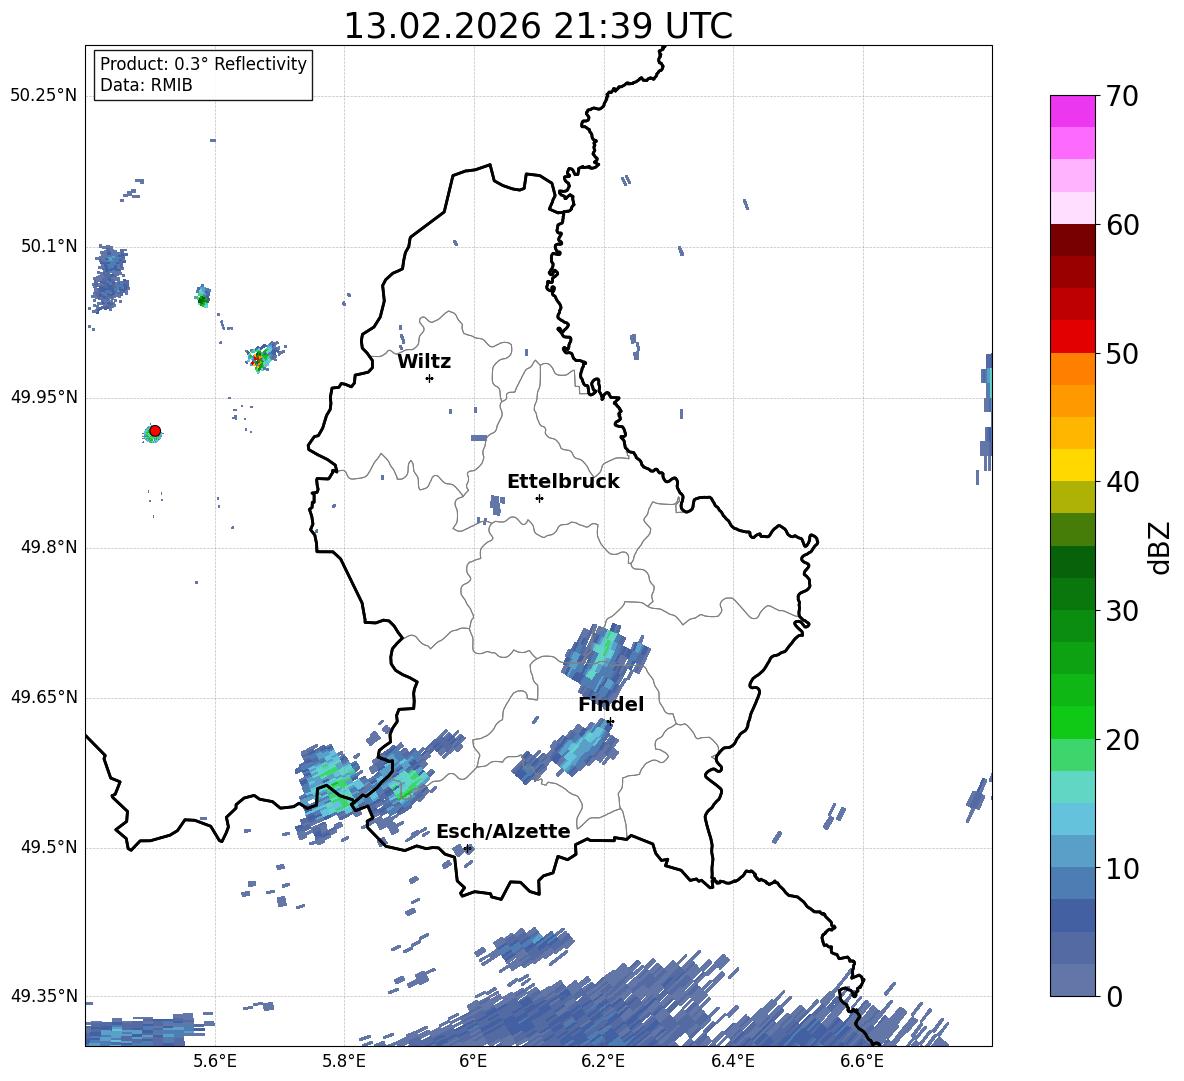Click the 49.5°N latitude label

point(49,847)
